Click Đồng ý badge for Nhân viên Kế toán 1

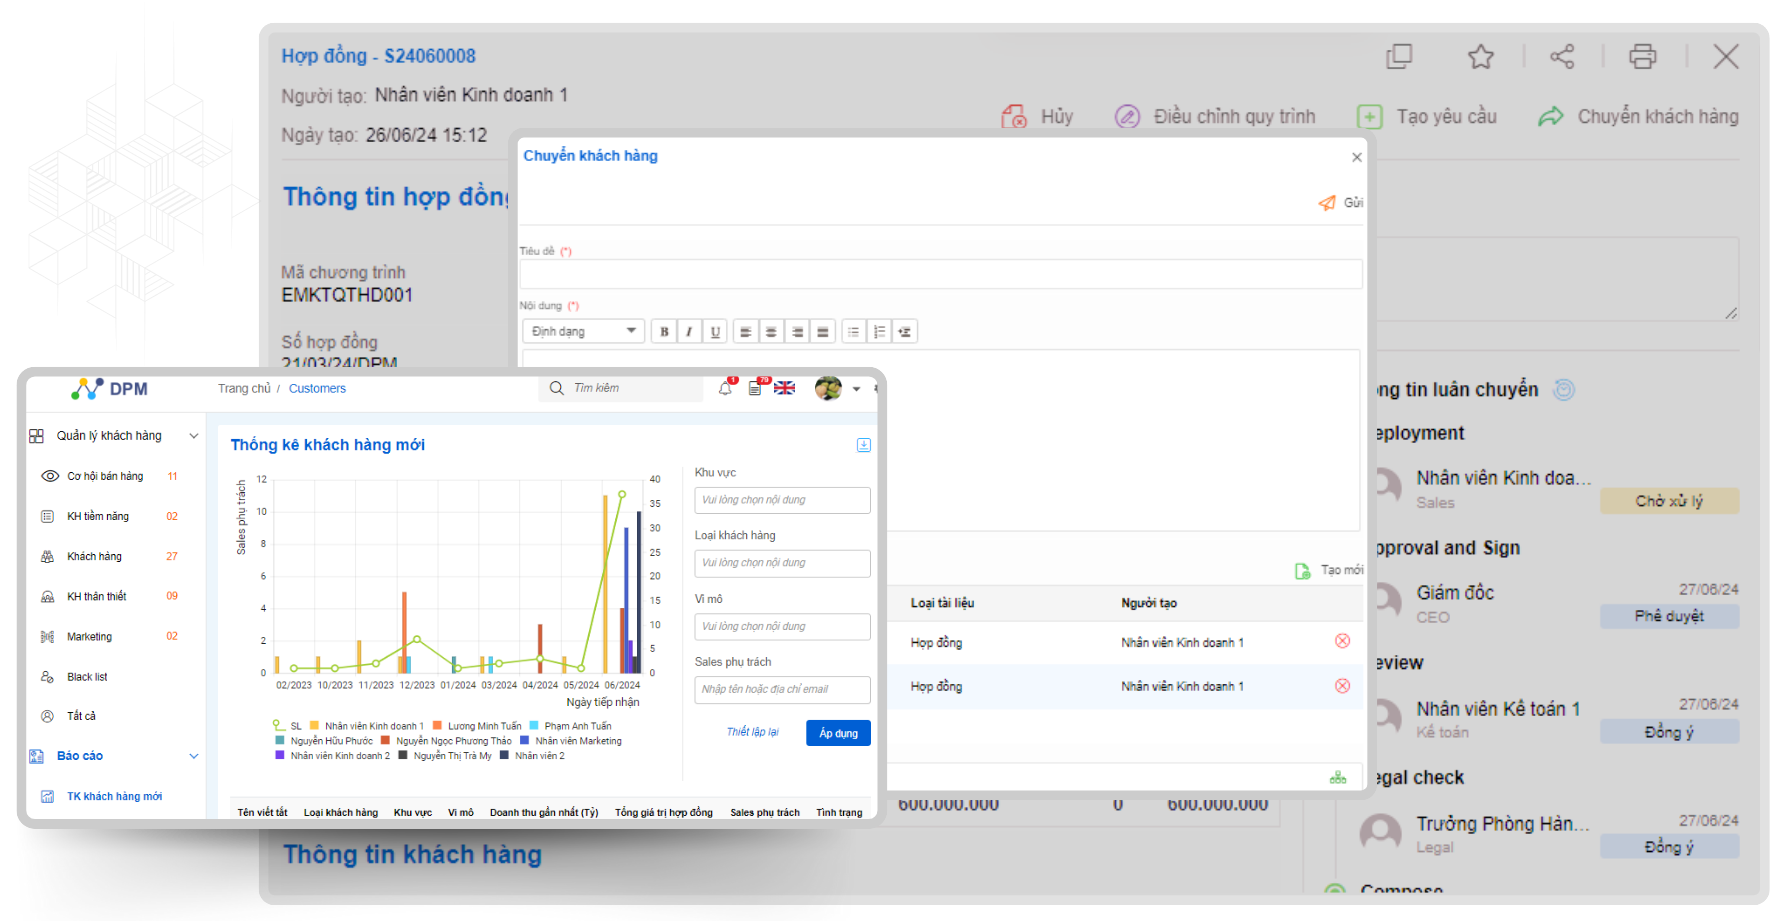(x=1670, y=732)
